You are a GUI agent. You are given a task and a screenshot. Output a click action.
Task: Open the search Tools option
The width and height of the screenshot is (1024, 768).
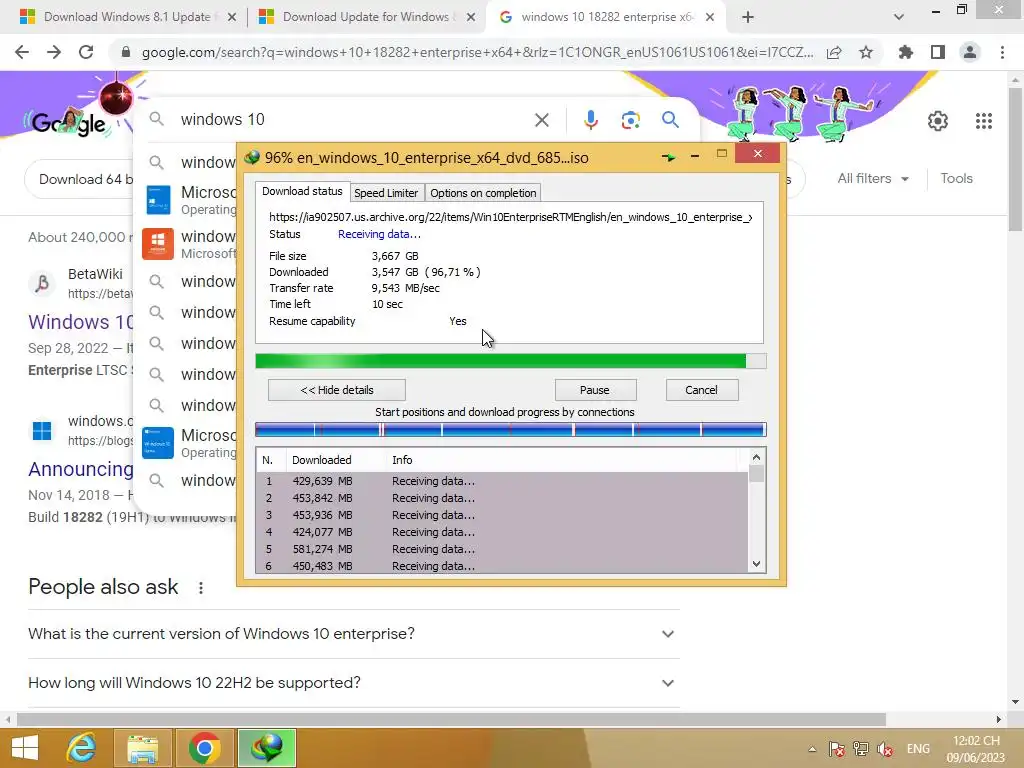(956, 178)
